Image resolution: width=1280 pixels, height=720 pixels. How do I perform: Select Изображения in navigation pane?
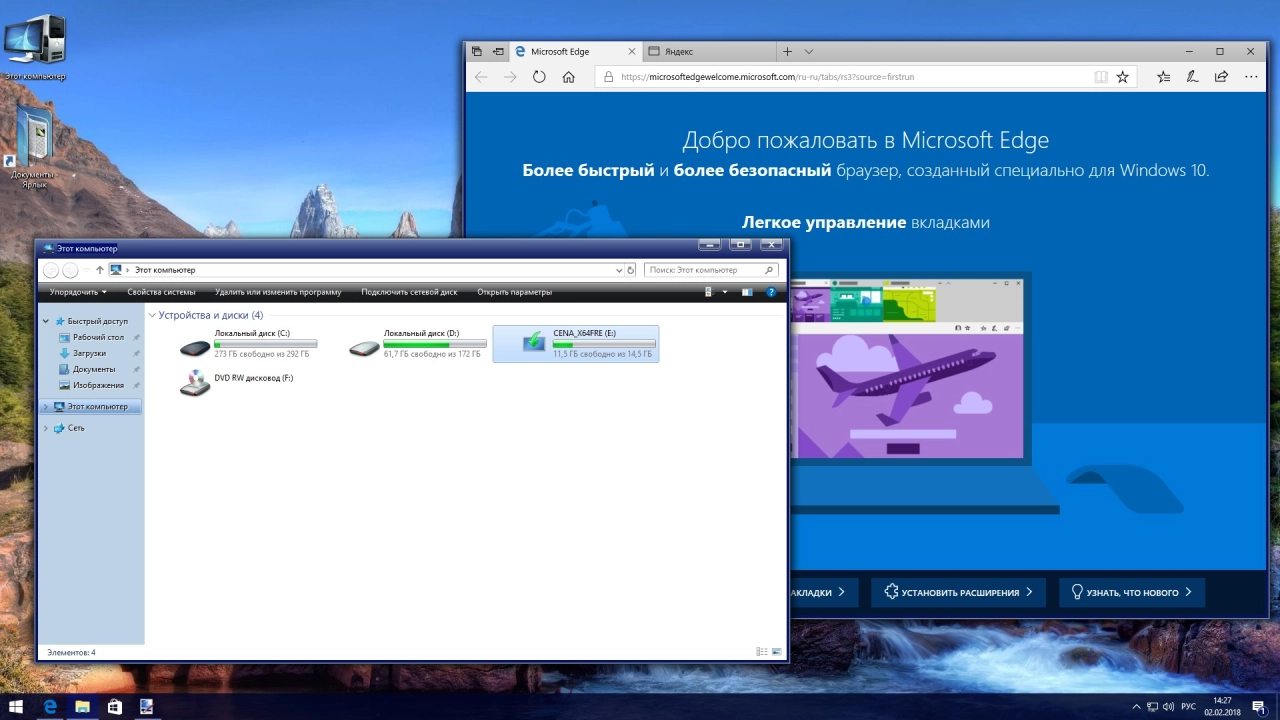click(x=98, y=385)
